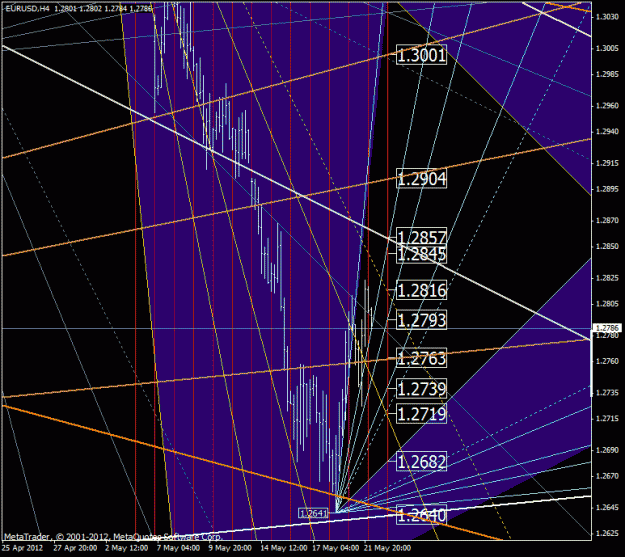Image resolution: width=625 pixels, height=557 pixels.
Task: Click the 1.2690 price axis value
Action: coord(607,450)
